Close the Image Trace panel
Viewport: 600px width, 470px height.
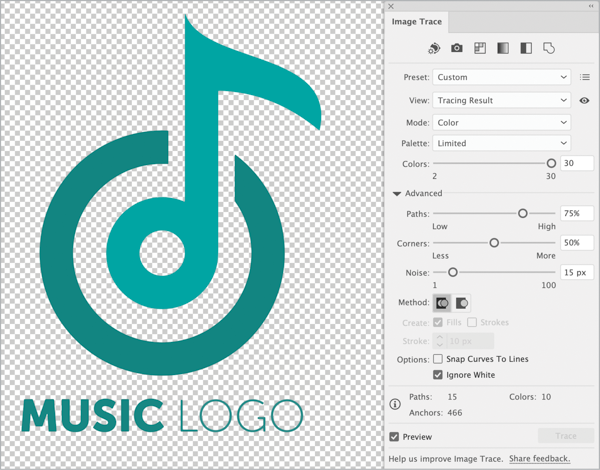[391, 6]
